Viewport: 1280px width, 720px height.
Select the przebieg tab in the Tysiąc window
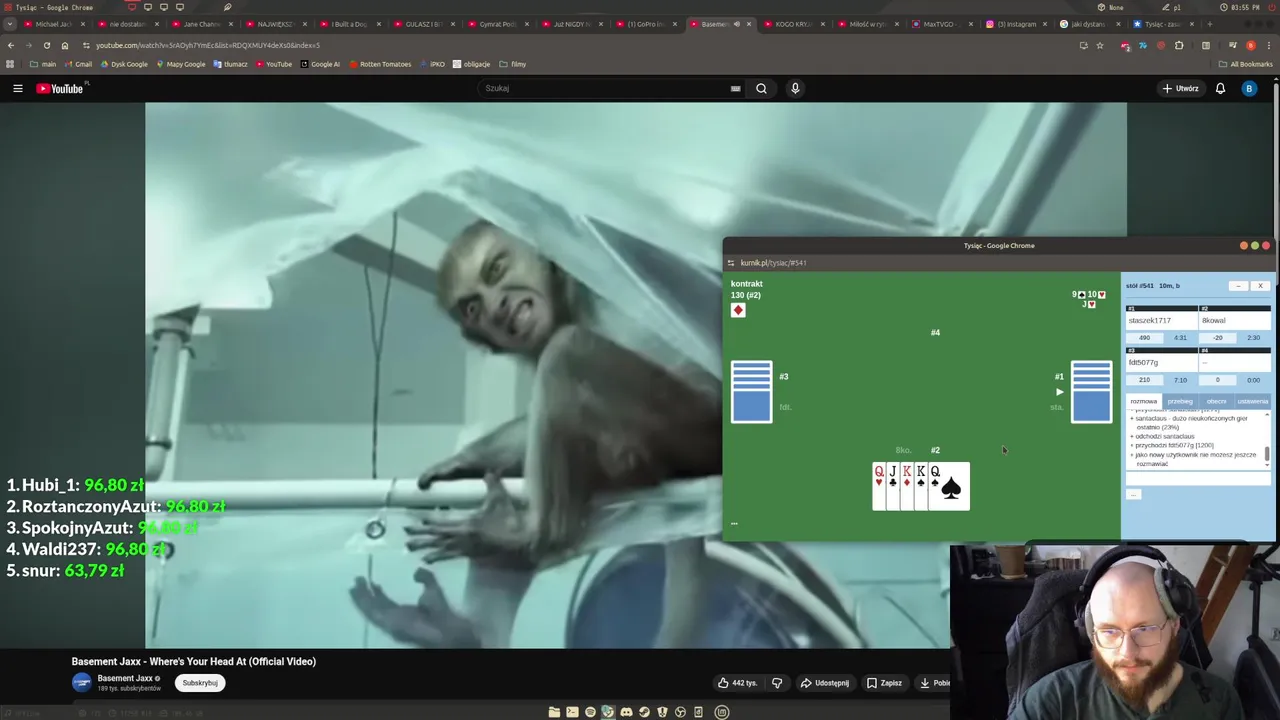(x=1180, y=401)
